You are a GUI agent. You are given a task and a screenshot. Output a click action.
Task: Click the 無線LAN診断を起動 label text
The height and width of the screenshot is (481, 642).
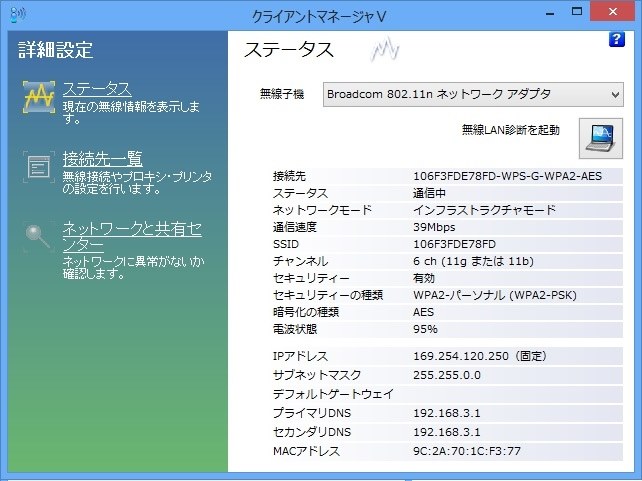tap(511, 130)
